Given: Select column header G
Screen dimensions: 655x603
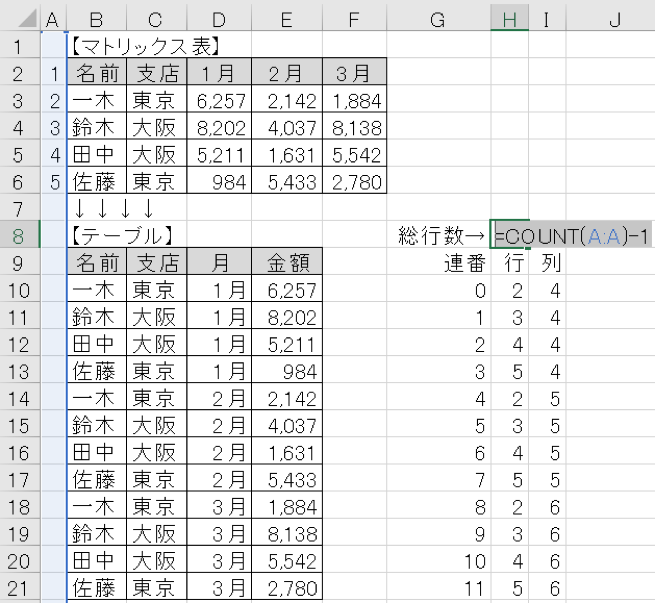Looking at the screenshot, I should 438,19.
